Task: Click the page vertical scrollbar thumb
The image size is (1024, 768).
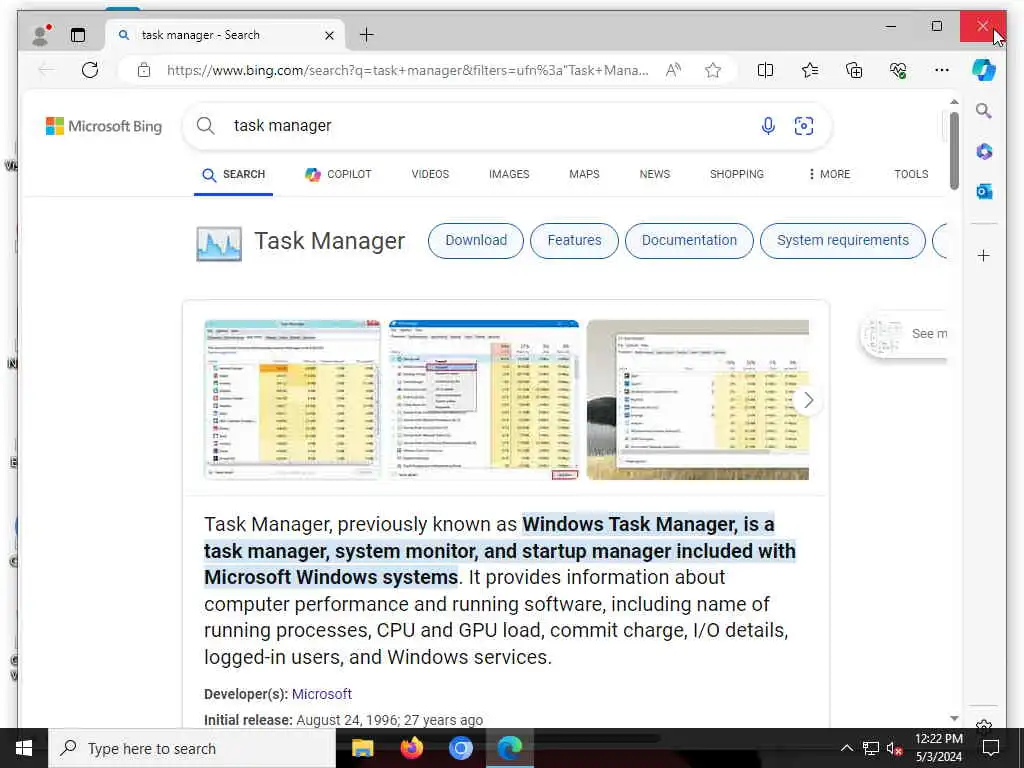Action: (954, 151)
